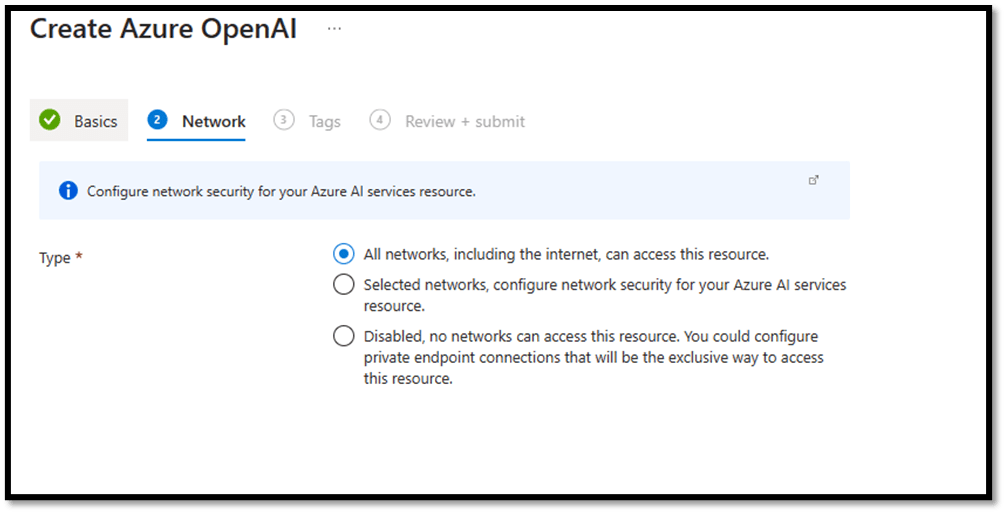Image resolution: width=1005 pixels, height=513 pixels.
Task: Open the ellipsis menu beside Create Azure OpenAI
Action: tap(334, 29)
